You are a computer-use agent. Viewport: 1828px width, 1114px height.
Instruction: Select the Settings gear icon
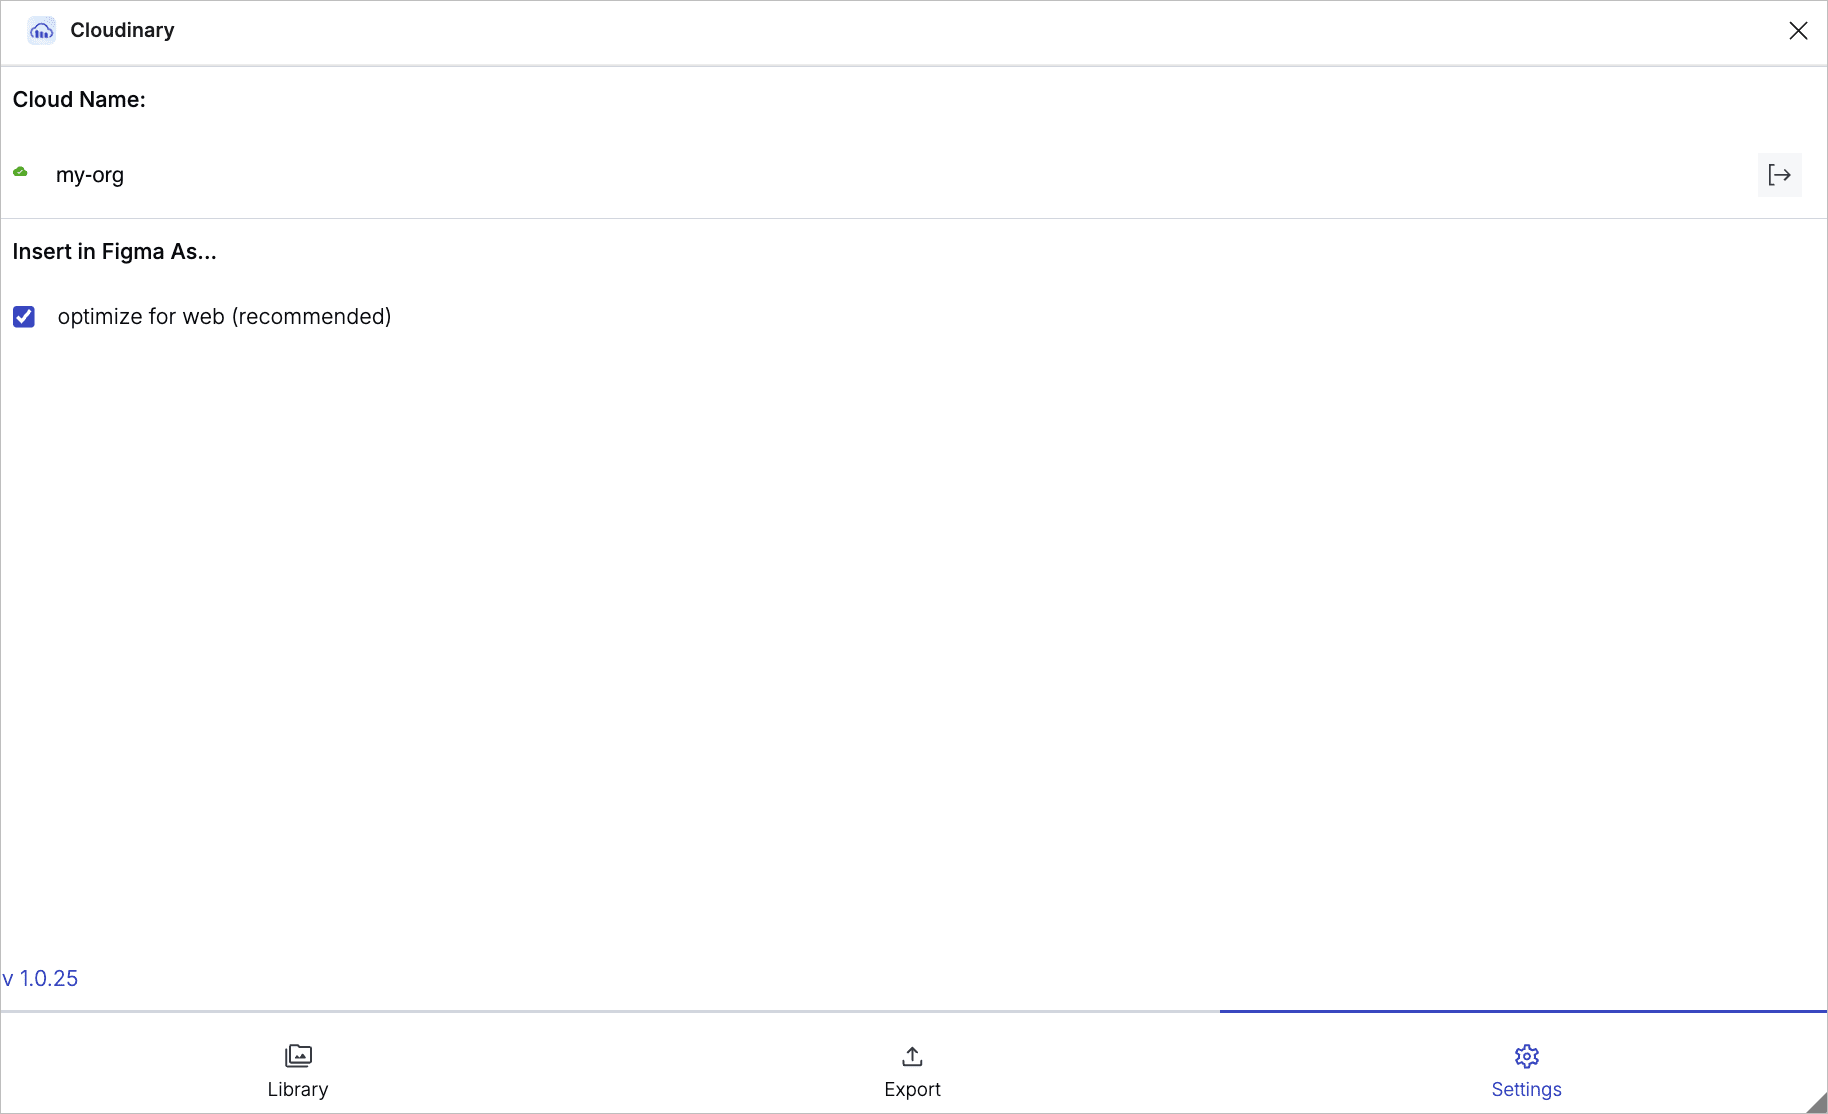pos(1526,1056)
